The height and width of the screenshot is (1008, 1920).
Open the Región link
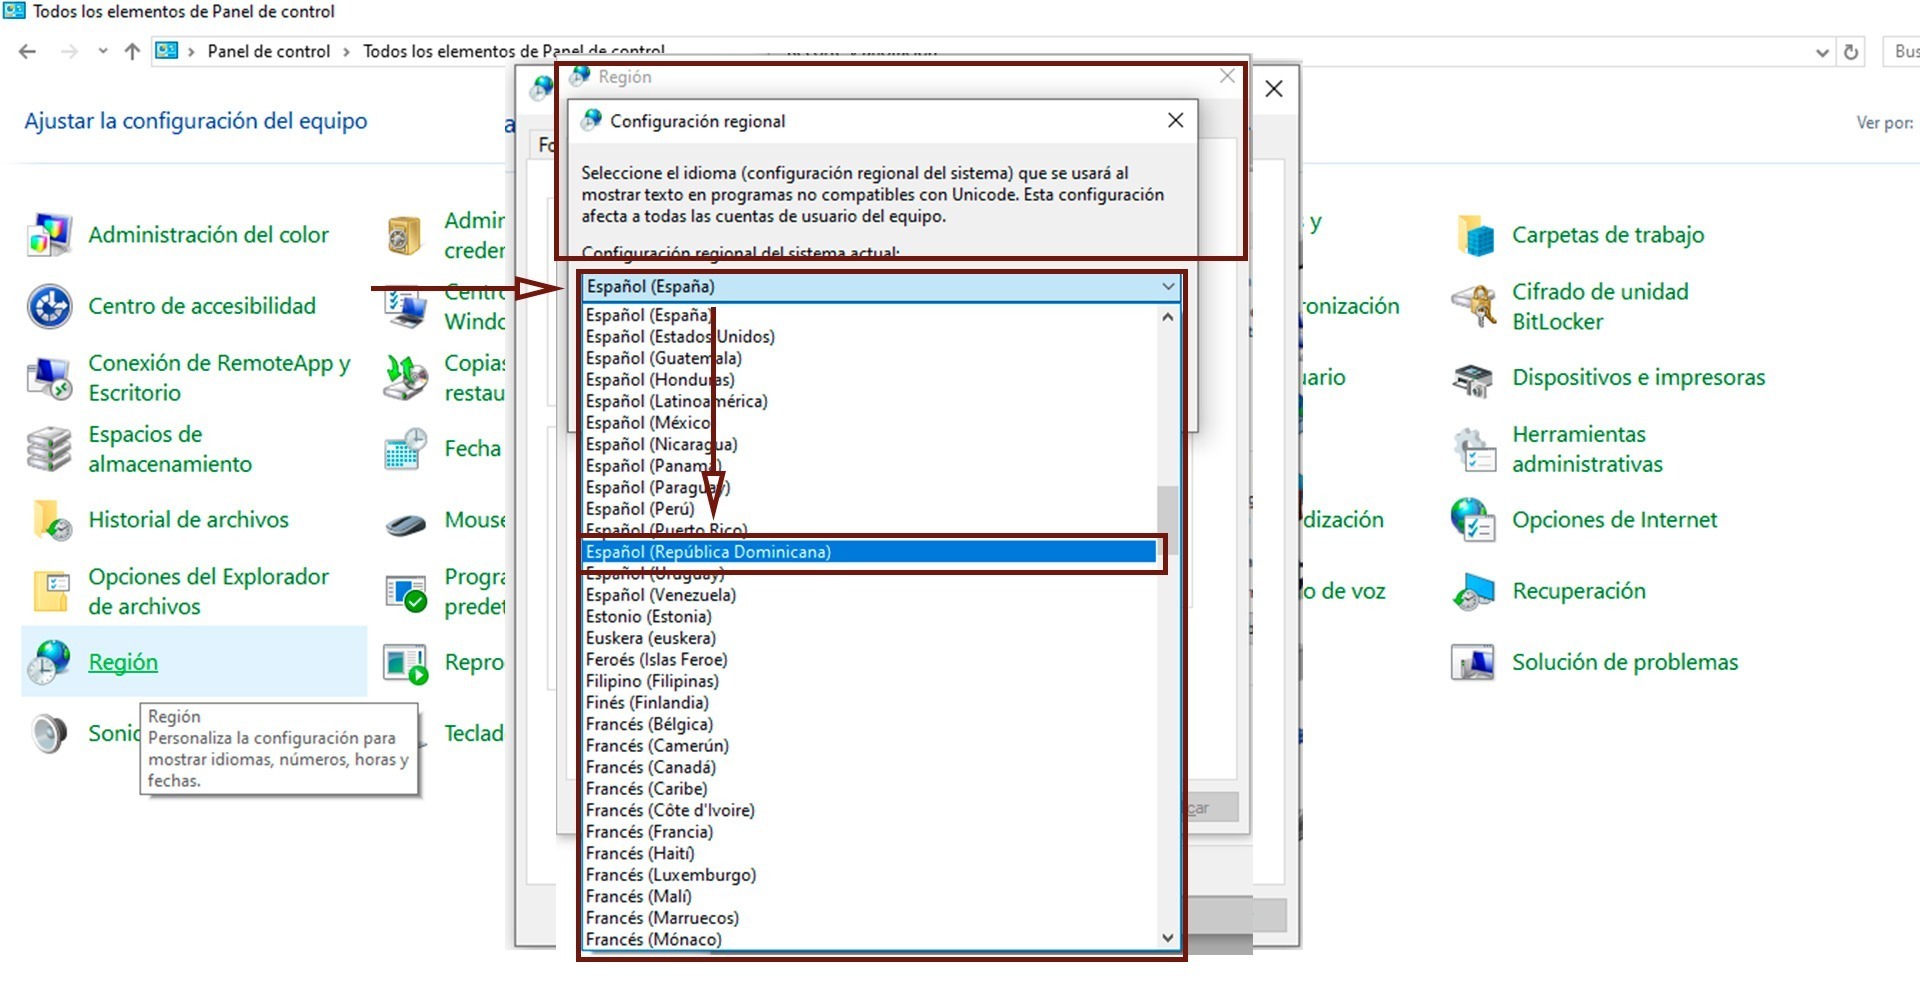coord(123,662)
